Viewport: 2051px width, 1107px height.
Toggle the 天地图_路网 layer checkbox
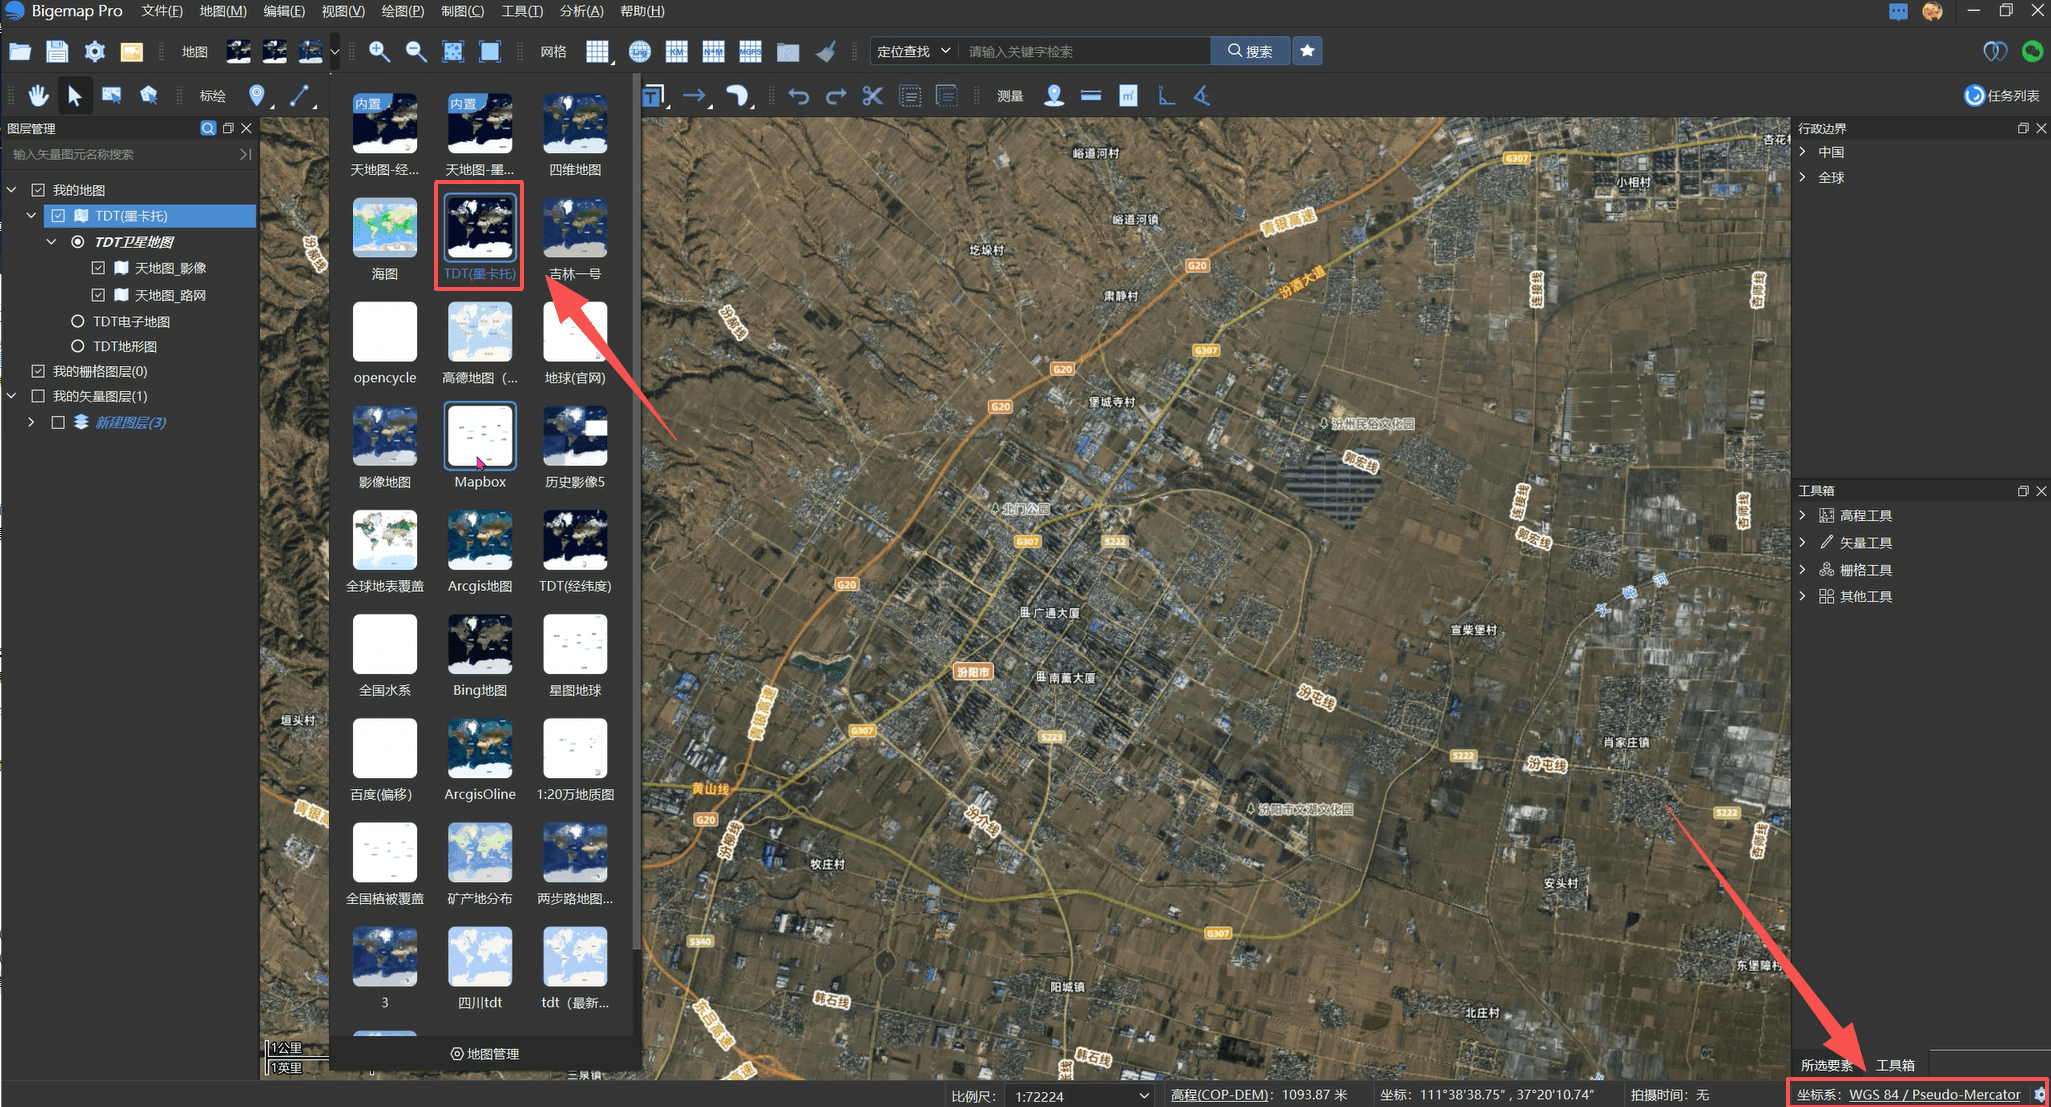tap(98, 295)
